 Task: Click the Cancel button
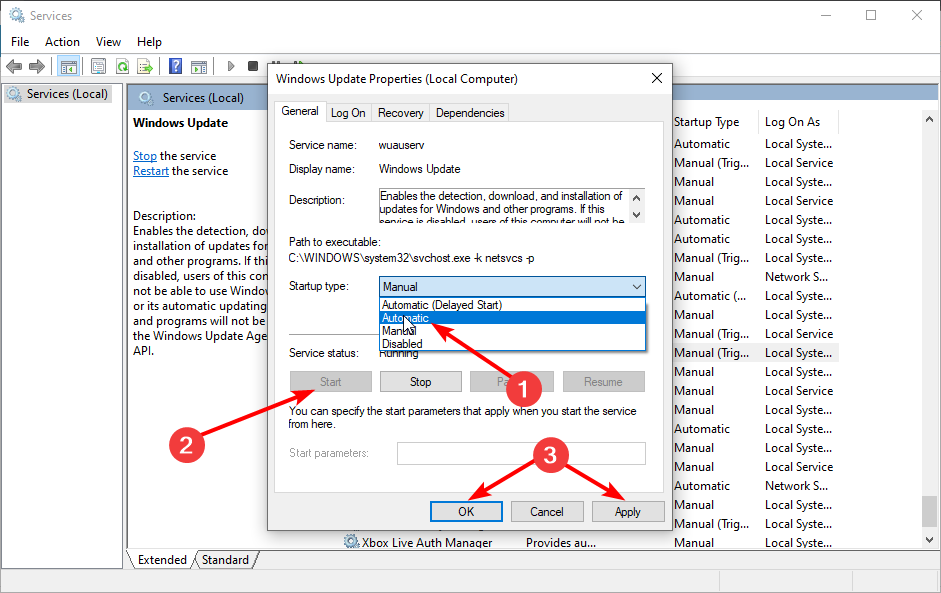click(x=547, y=512)
